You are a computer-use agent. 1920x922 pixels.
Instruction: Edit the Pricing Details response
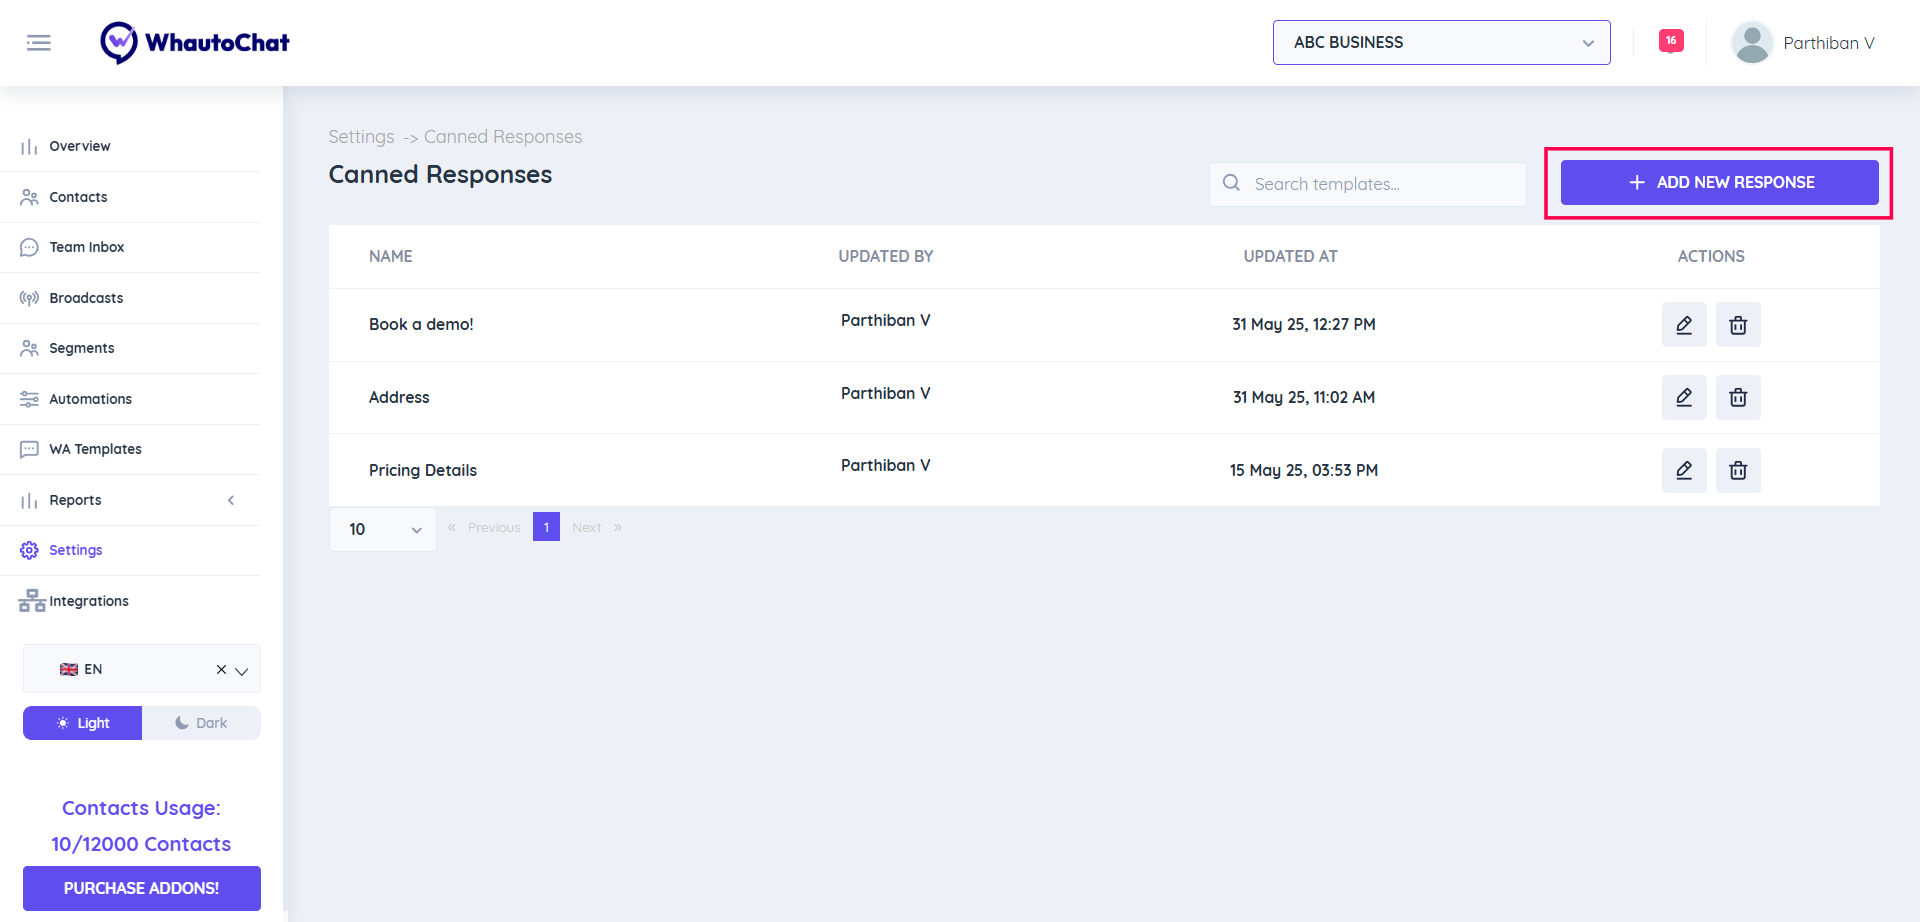tap(1684, 470)
